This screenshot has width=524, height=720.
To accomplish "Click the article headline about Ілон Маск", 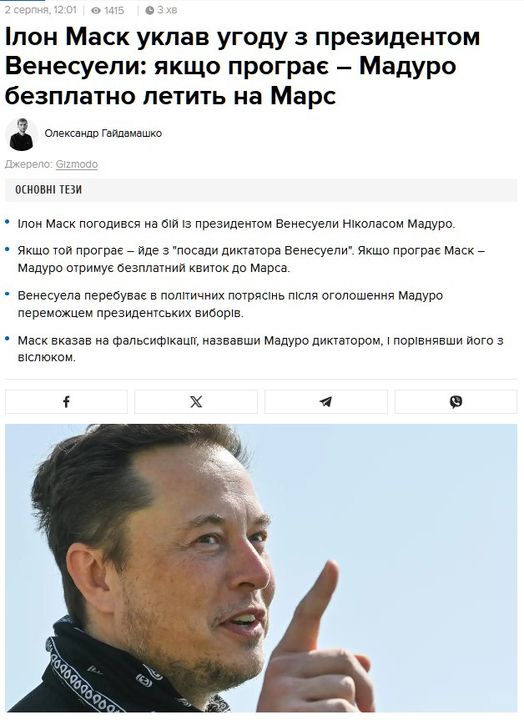I will point(242,66).
